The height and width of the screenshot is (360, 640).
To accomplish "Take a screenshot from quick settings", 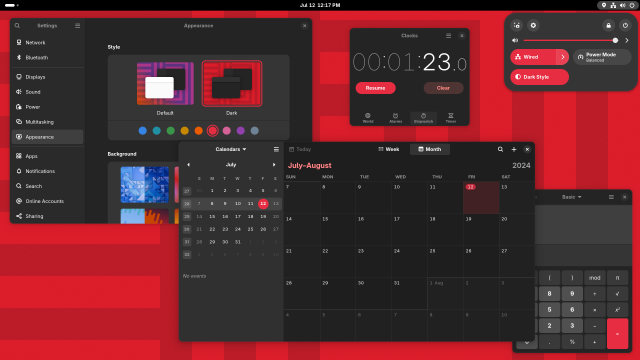I will [517, 25].
